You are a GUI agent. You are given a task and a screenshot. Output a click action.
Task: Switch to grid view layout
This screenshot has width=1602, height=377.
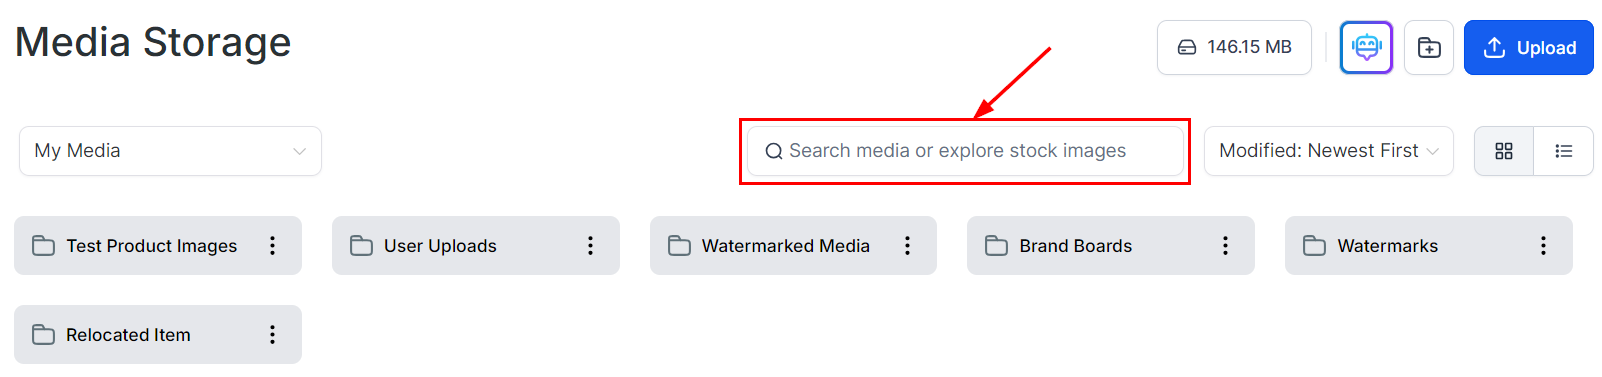pos(1504,151)
